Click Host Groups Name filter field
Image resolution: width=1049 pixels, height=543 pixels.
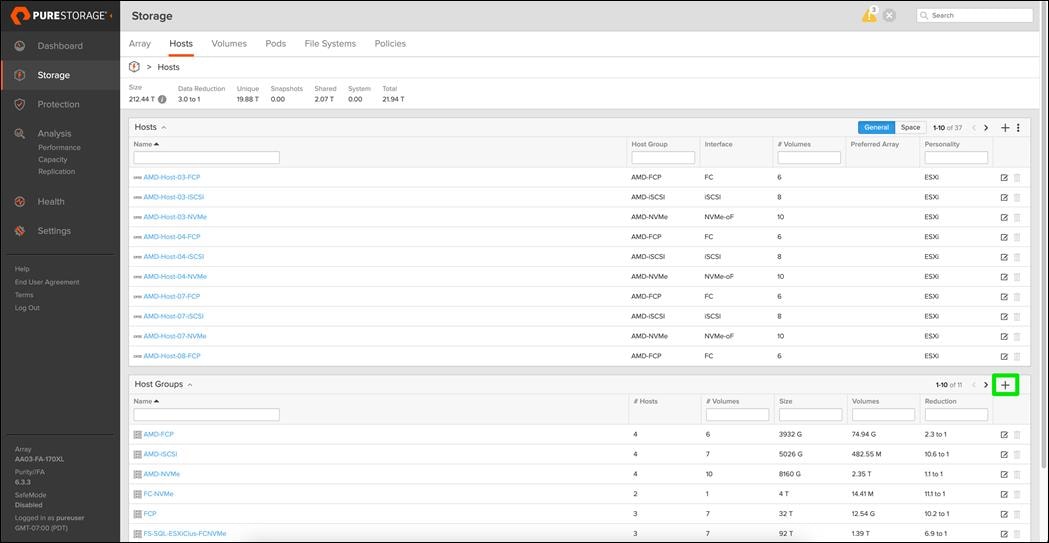(x=207, y=415)
